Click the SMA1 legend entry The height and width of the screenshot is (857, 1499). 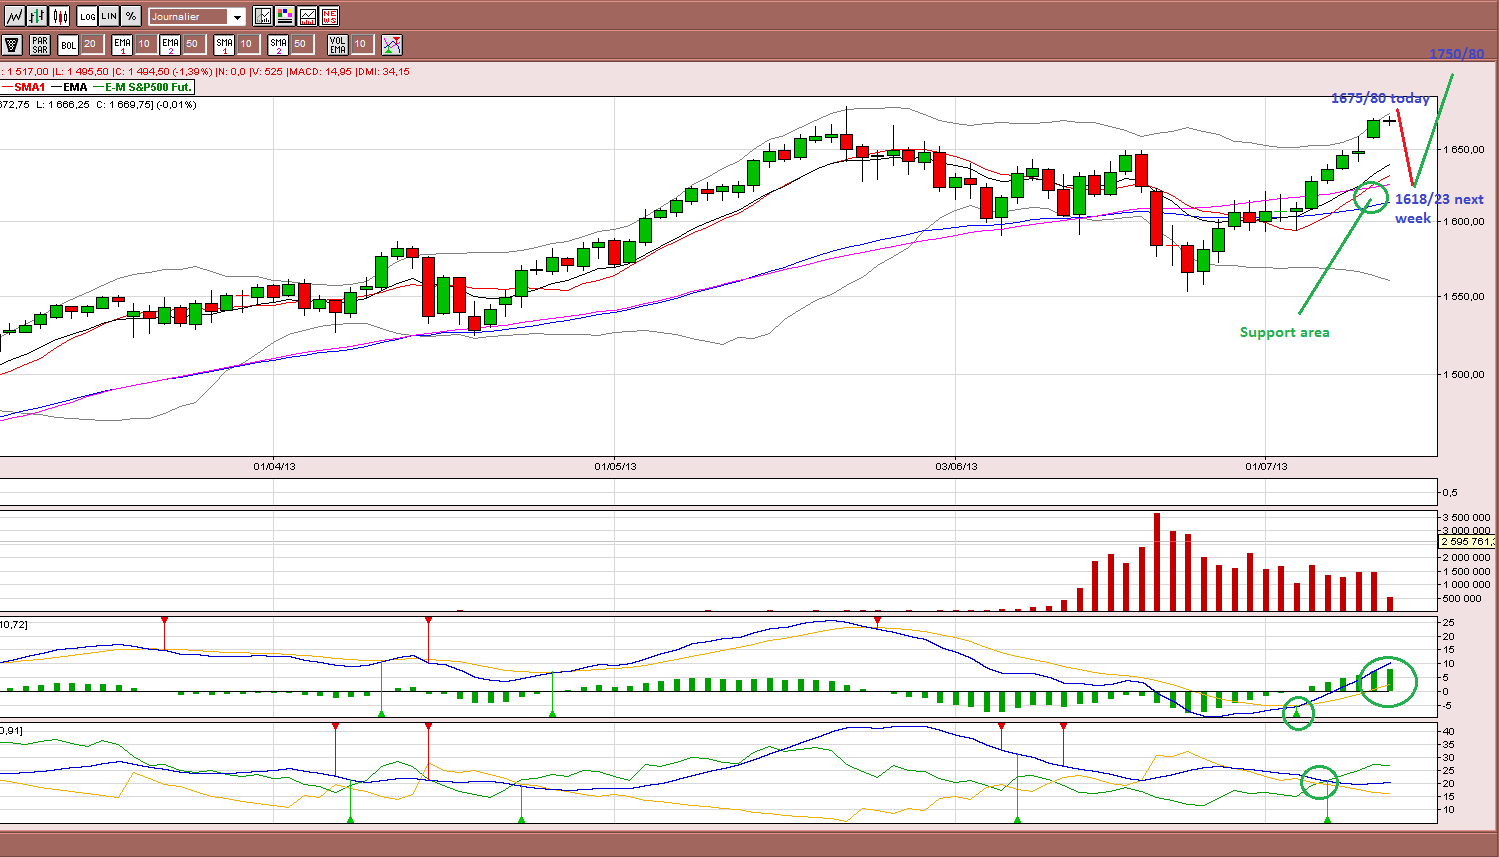pos(23,87)
